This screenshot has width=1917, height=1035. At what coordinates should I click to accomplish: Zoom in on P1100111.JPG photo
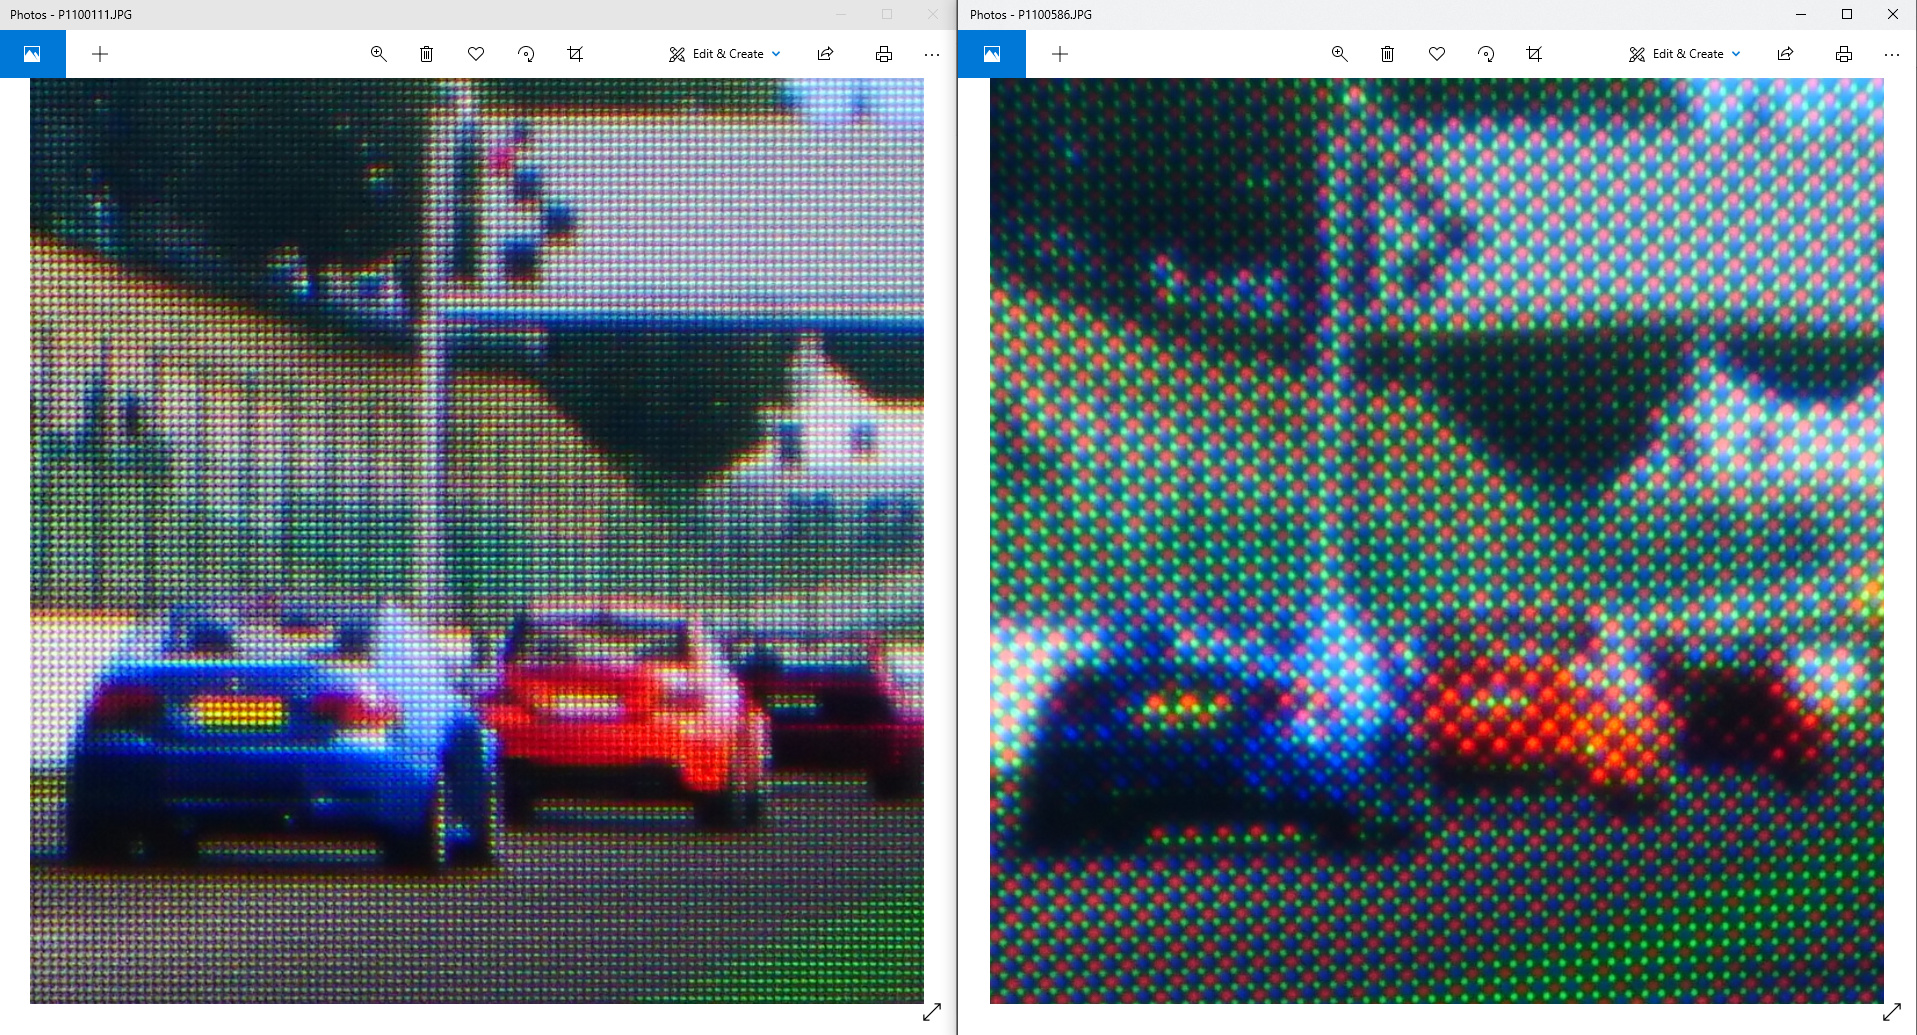pyautogui.click(x=378, y=54)
